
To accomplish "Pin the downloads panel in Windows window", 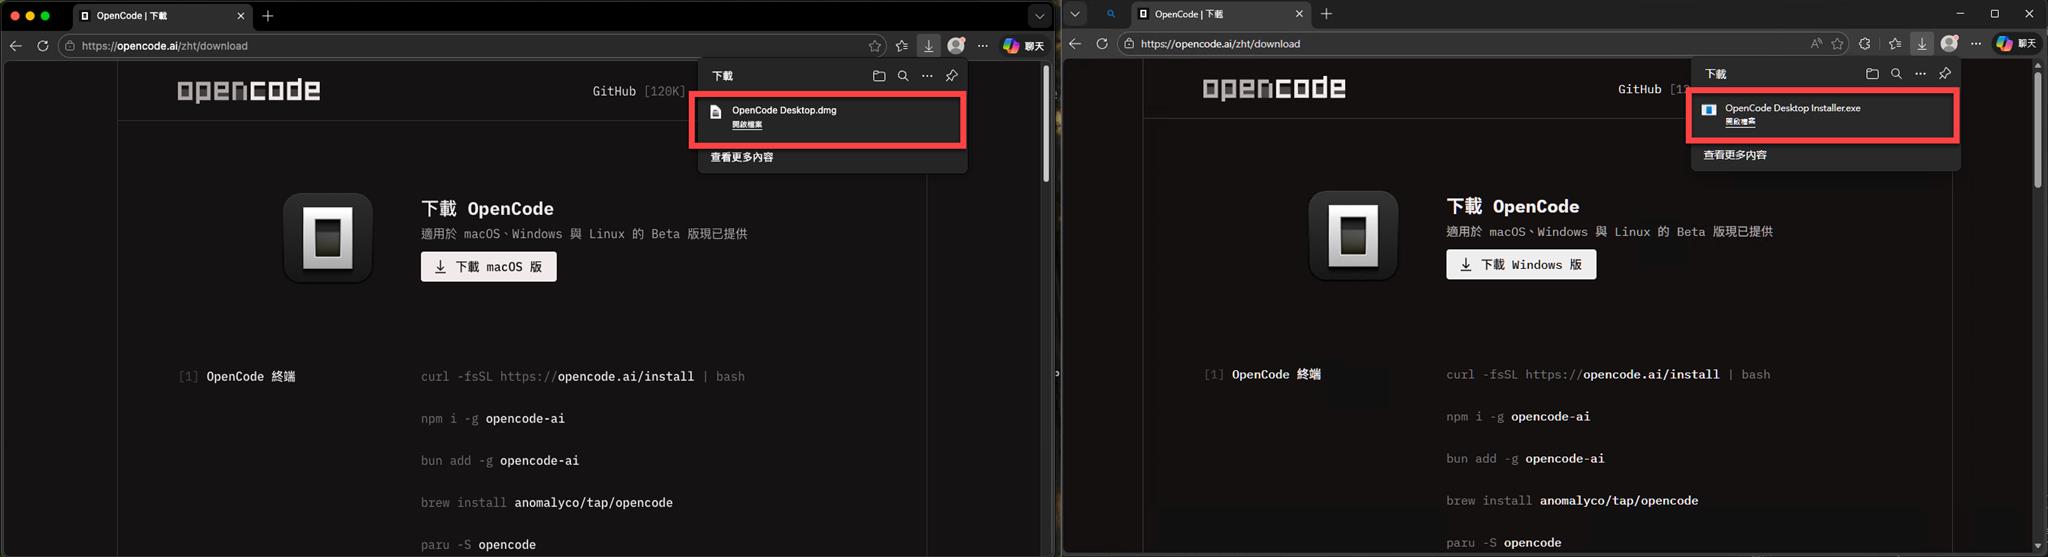I will pyautogui.click(x=1944, y=74).
